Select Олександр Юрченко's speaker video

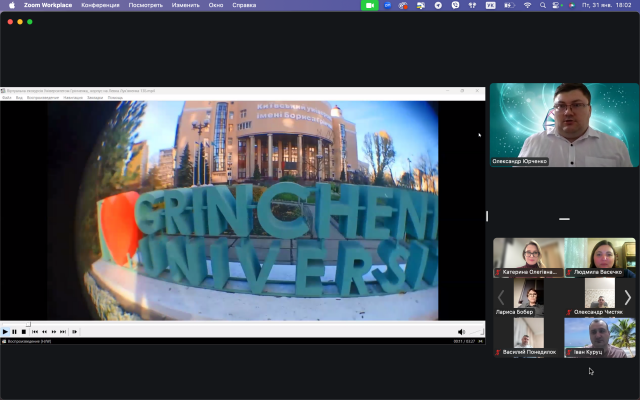pos(564,124)
